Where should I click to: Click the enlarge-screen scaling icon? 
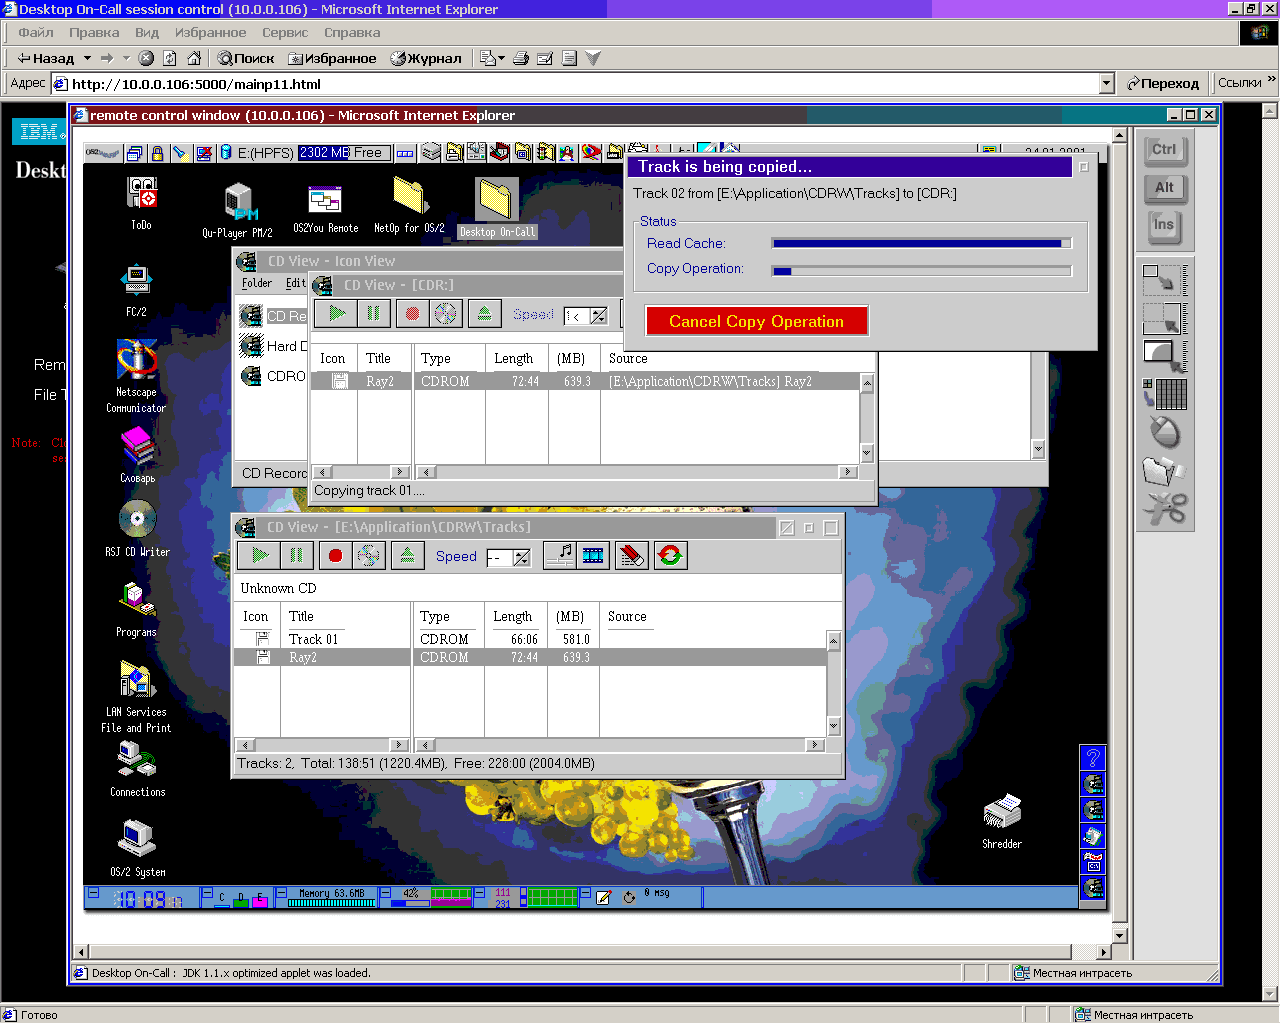[x=1165, y=318]
